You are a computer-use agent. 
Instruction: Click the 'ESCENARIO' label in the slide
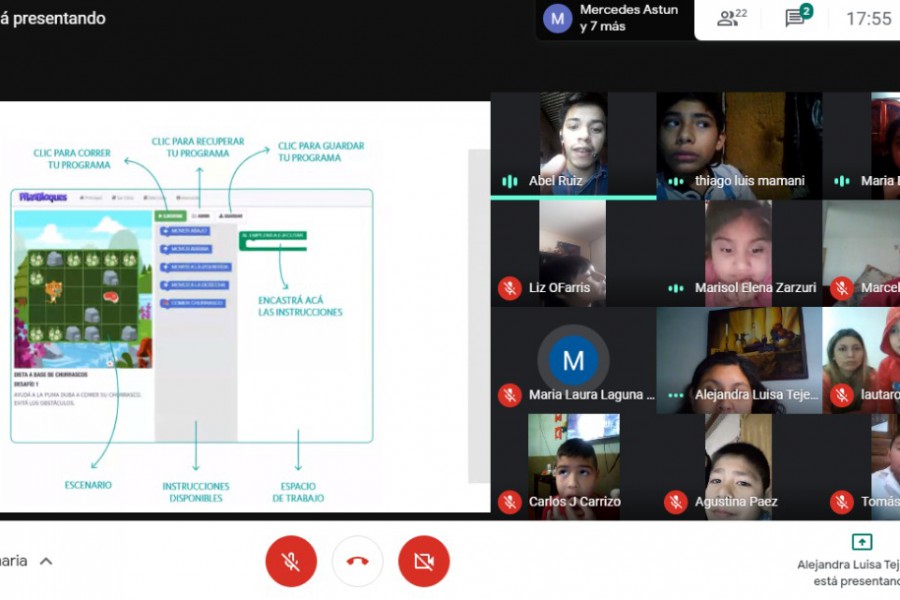pos(88,485)
